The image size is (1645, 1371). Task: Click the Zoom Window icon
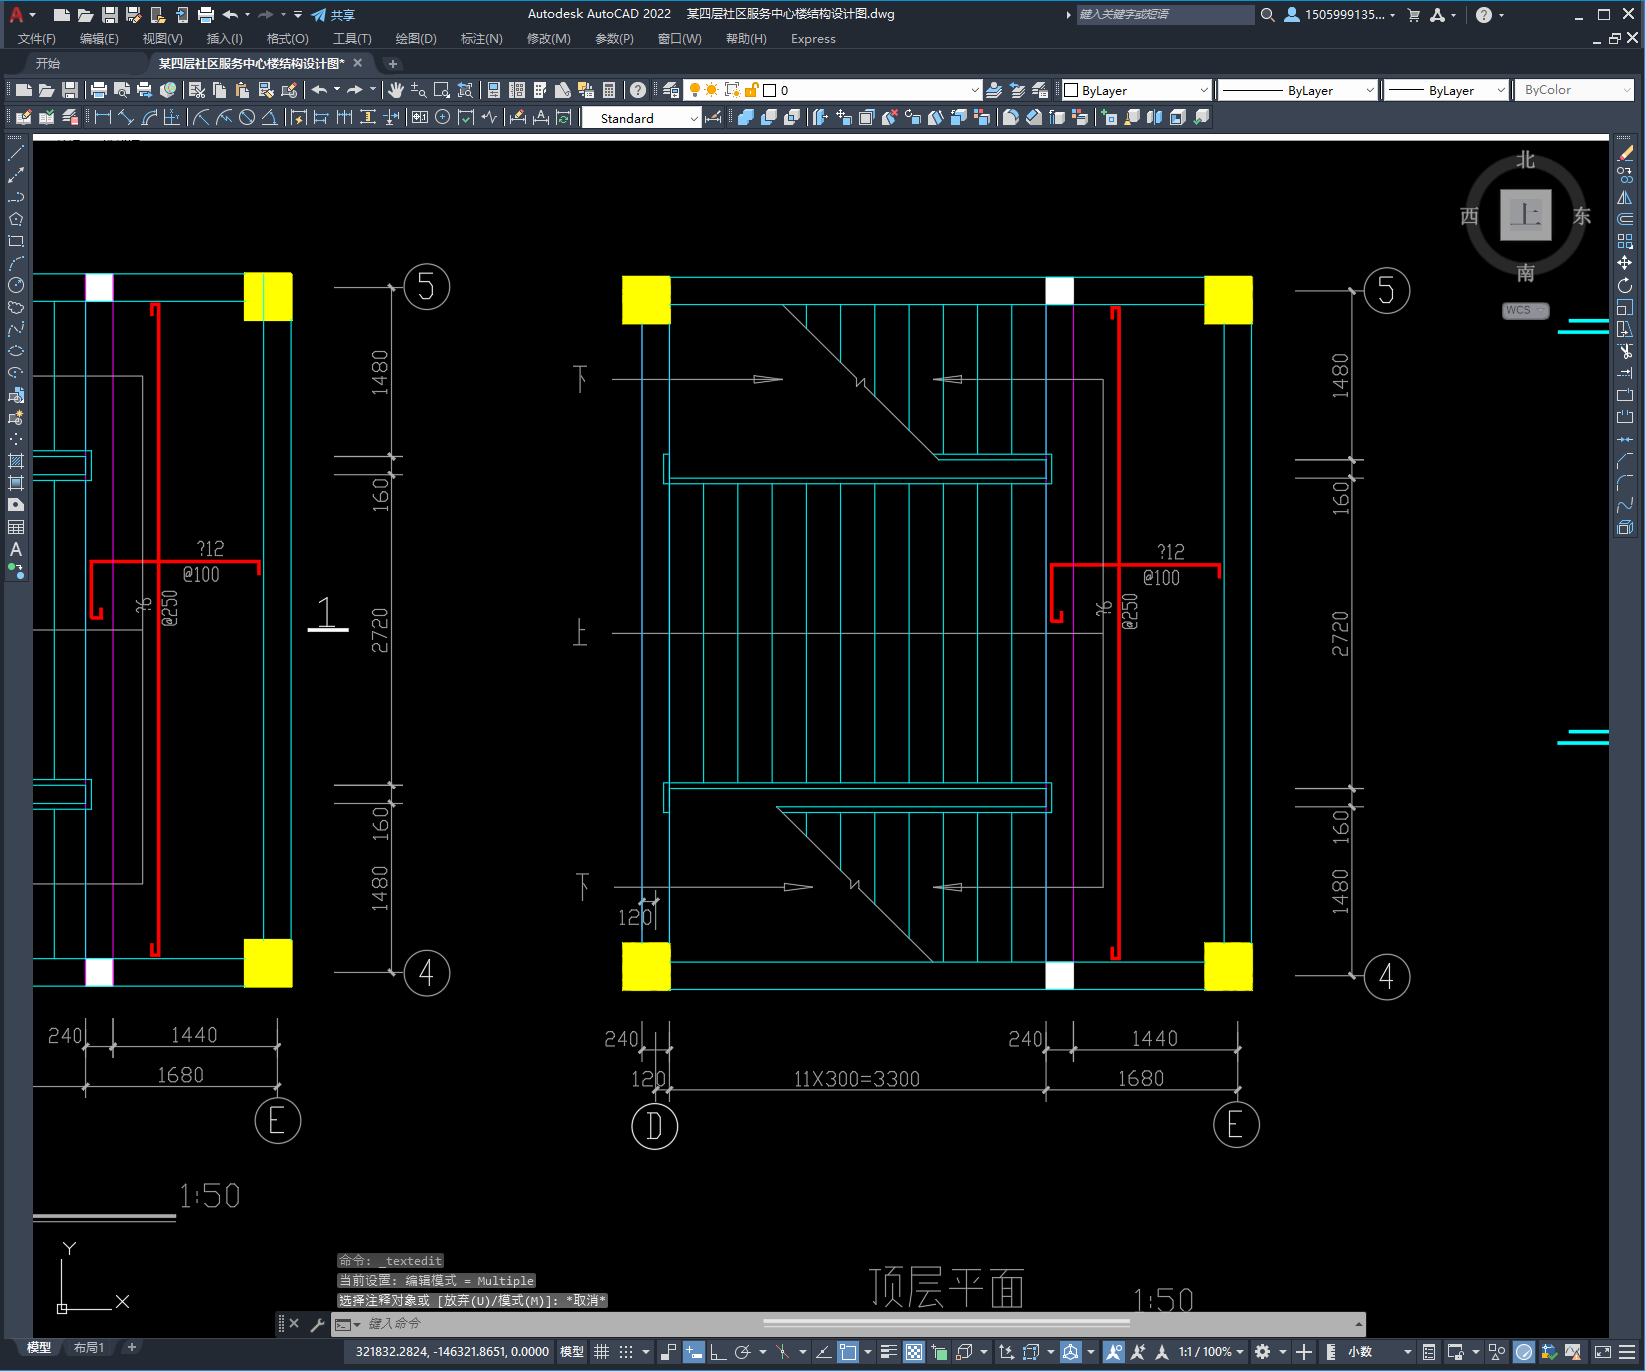[442, 90]
